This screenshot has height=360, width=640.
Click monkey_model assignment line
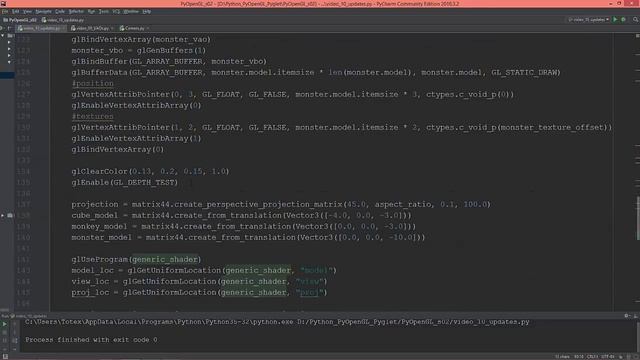click(x=244, y=227)
